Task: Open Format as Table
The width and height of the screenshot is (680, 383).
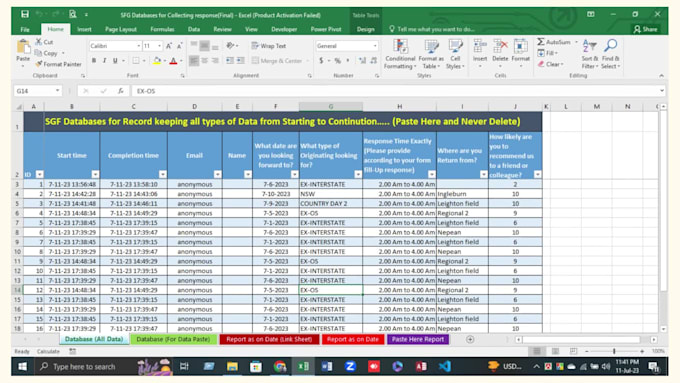Action: (431, 54)
